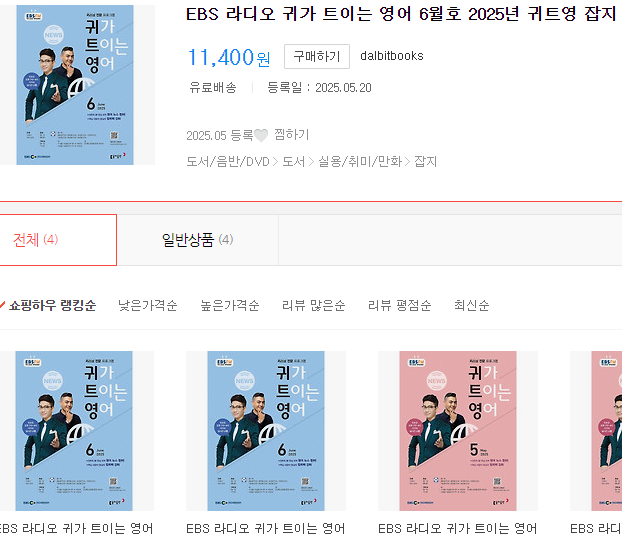The image size is (622, 536).
Task: Open the dalbitbooks seller link
Action: pyautogui.click(x=392, y=56)
